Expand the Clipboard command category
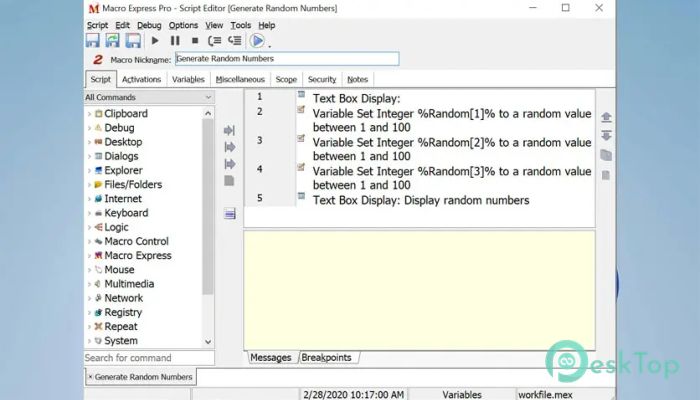Screen dimensions: 700x400 89,114
